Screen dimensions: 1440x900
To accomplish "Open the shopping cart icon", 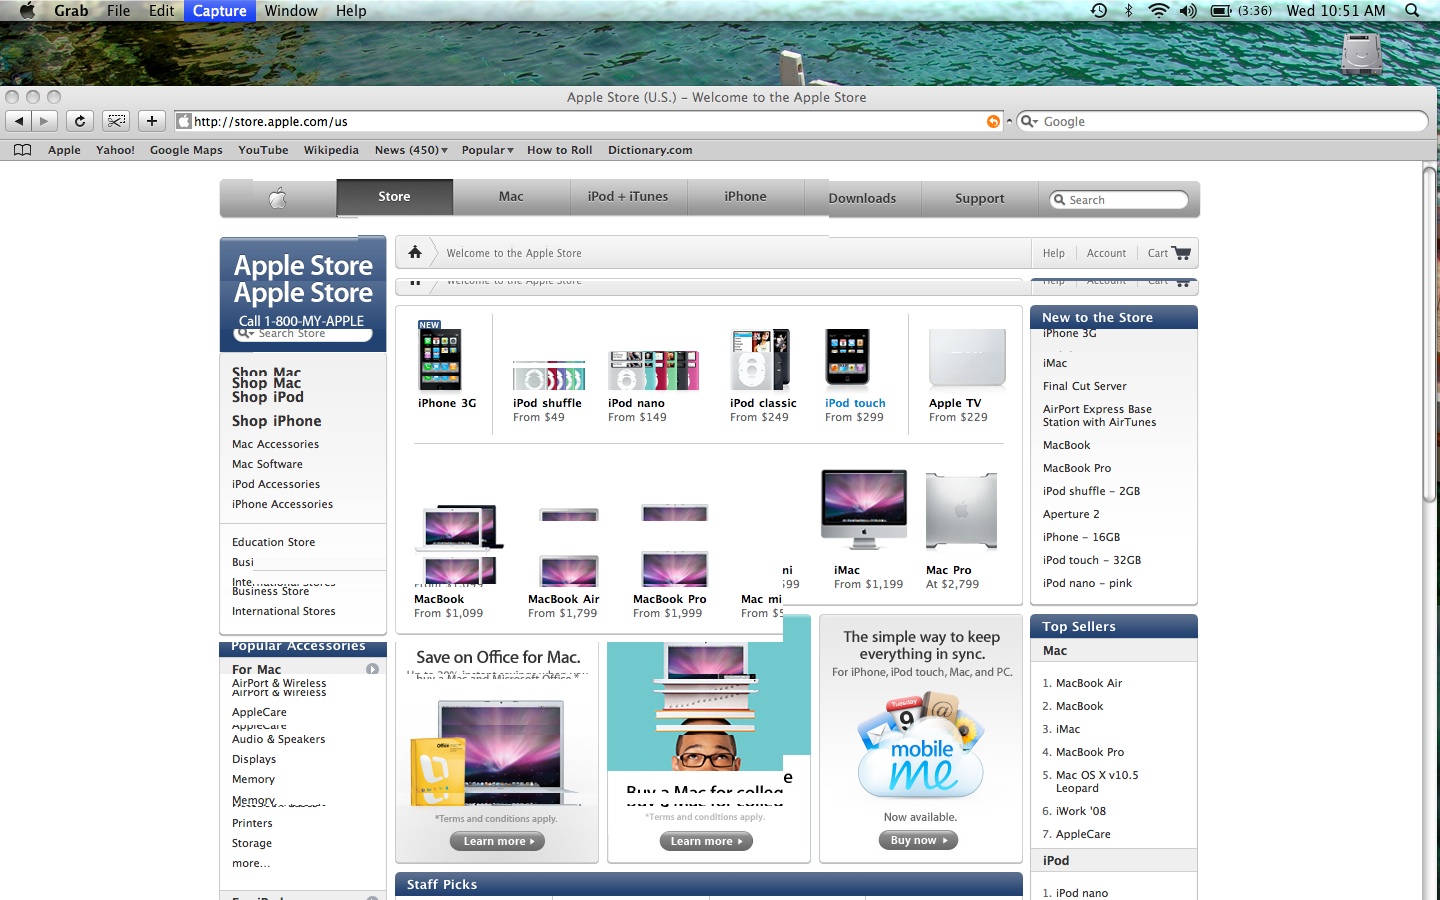I will pos(1181,253).
